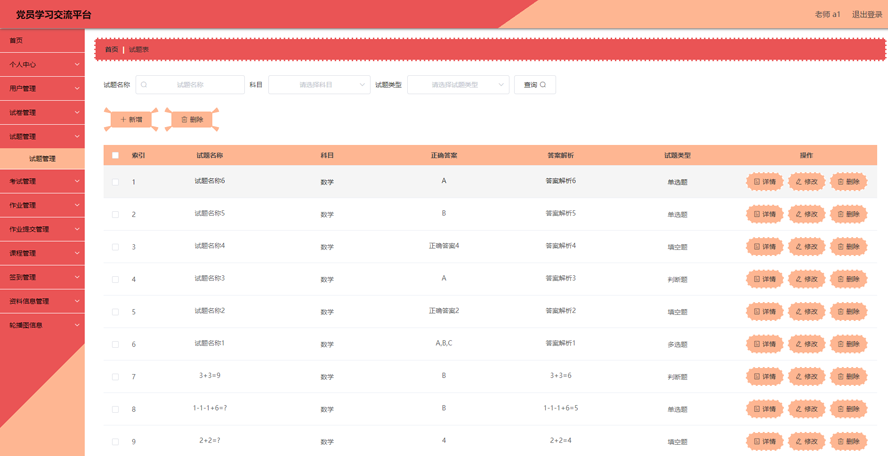Check the checkbox for row 试题名称2

116,312
